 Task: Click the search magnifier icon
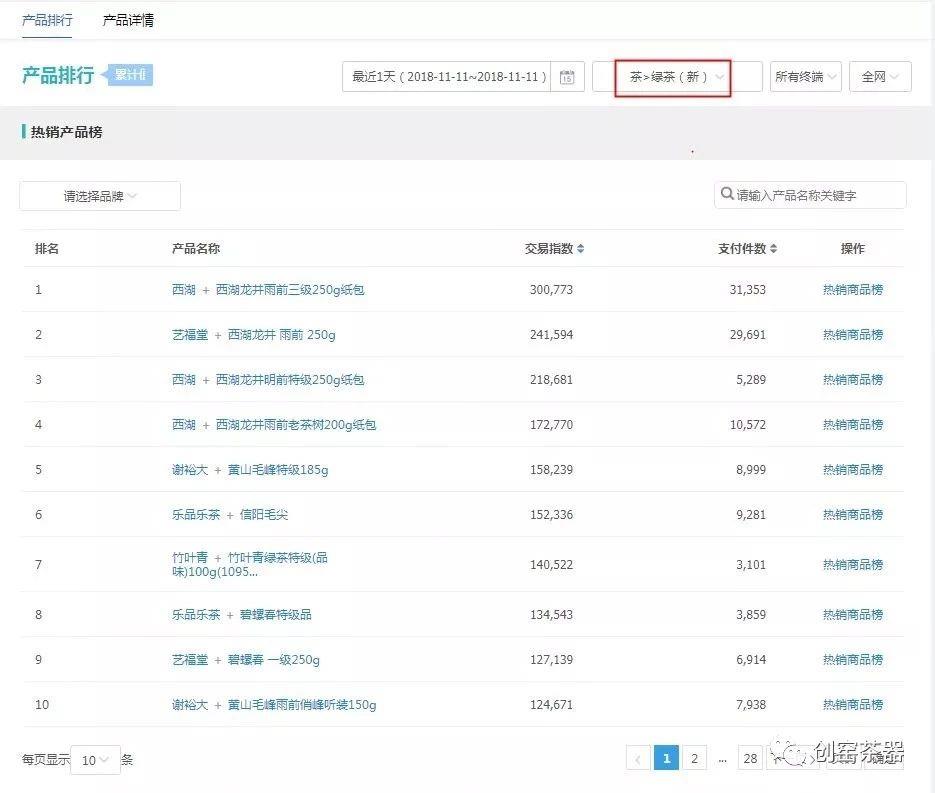[x=727, y=194]
